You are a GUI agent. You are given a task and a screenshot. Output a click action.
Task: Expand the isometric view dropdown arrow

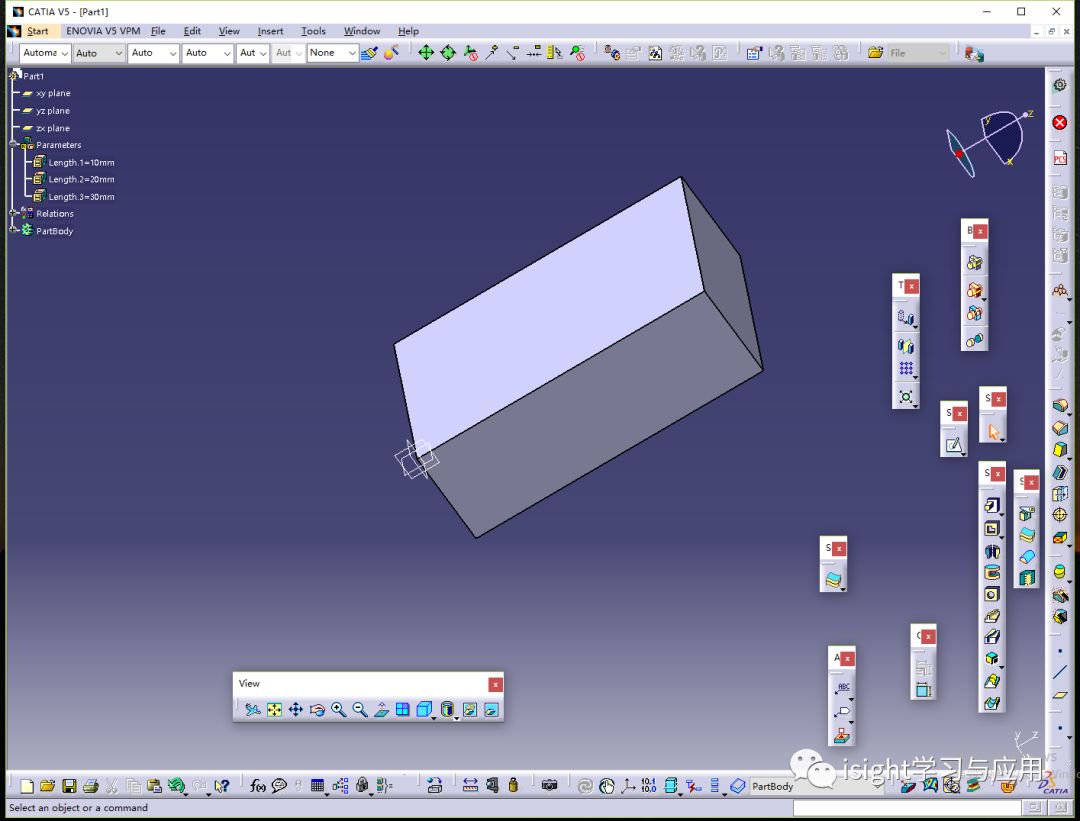point(432,717)
